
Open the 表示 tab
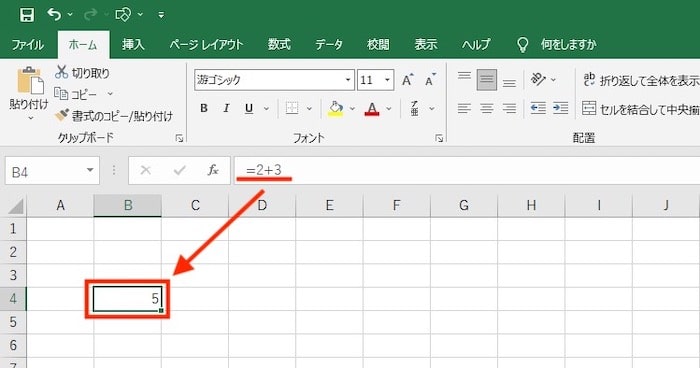coord(425,45)
